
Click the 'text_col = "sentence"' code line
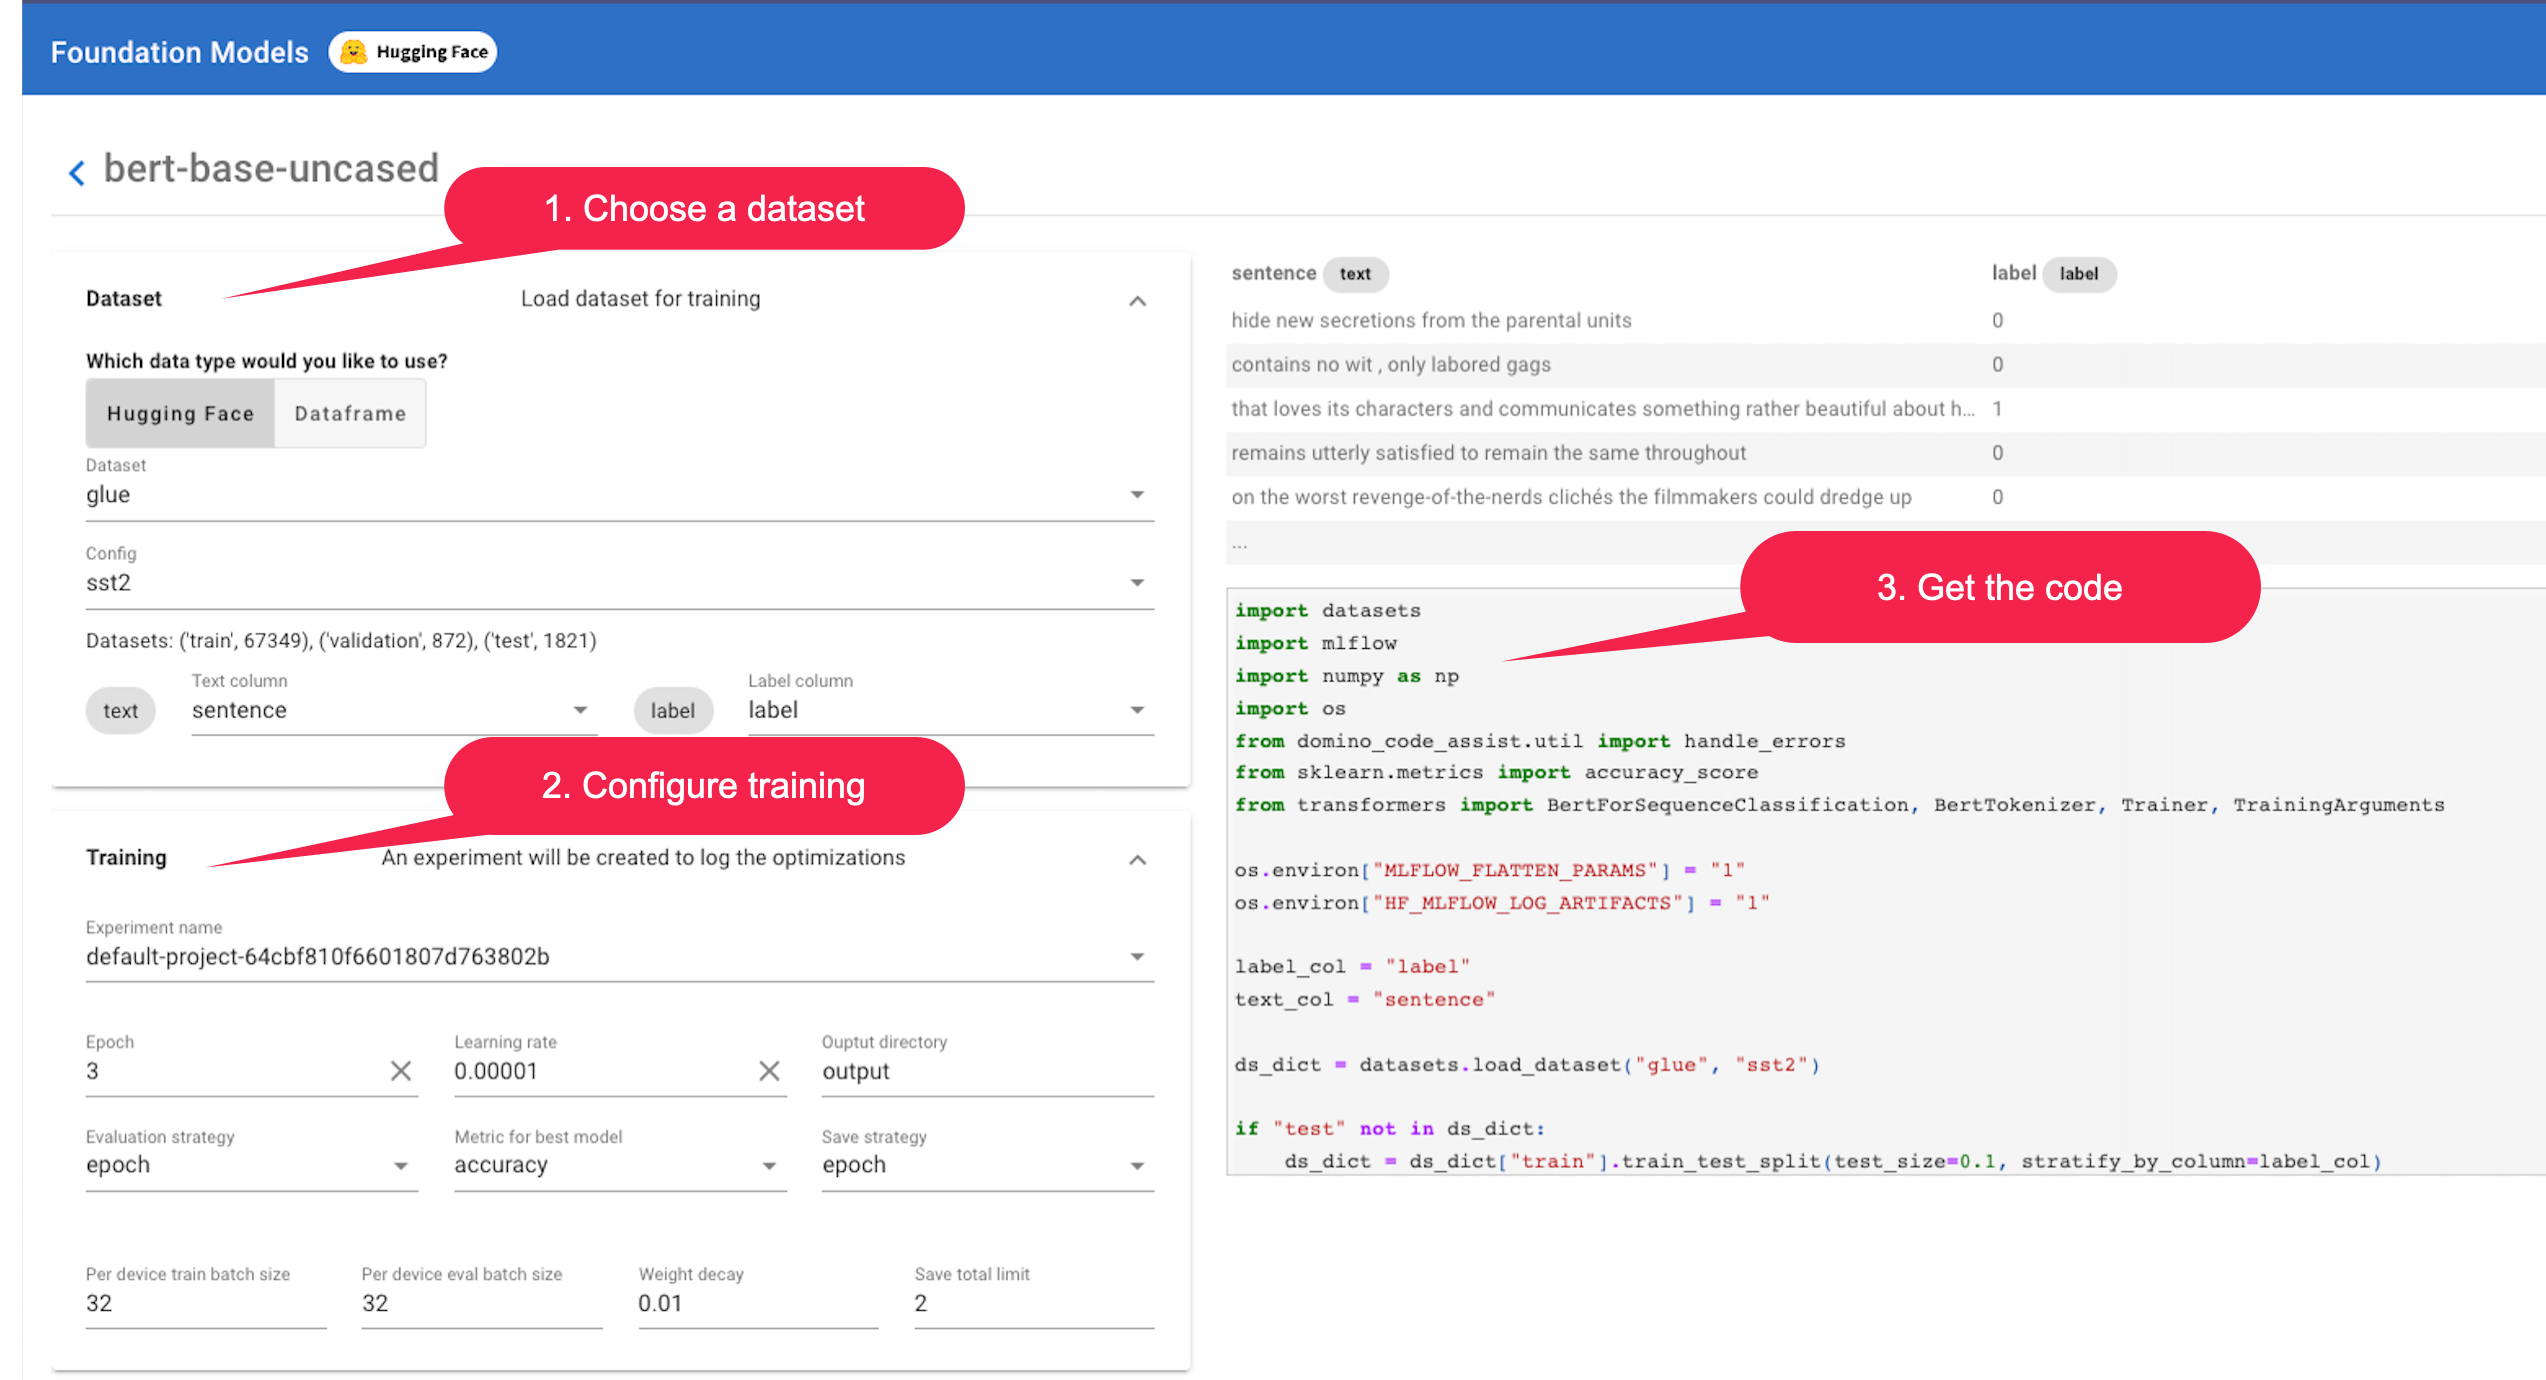click(x=1364, y=1000)
